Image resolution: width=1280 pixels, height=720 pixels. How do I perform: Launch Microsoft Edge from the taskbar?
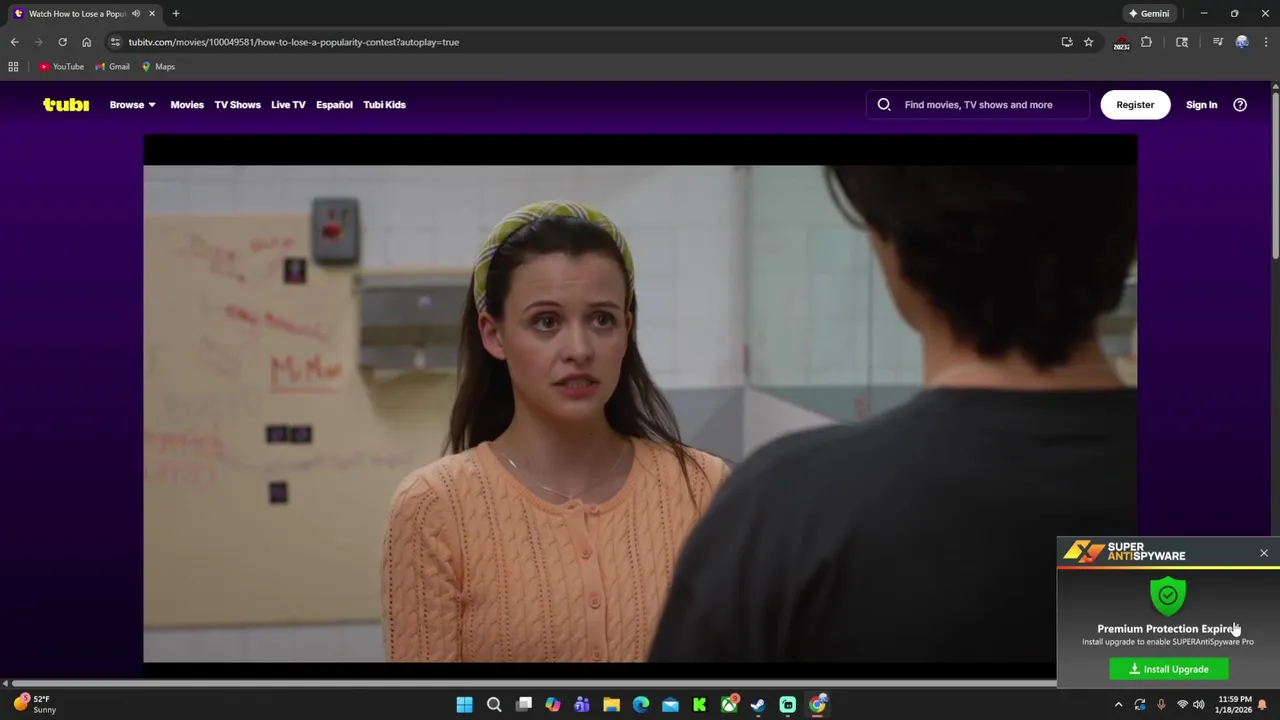pos(641,705)
